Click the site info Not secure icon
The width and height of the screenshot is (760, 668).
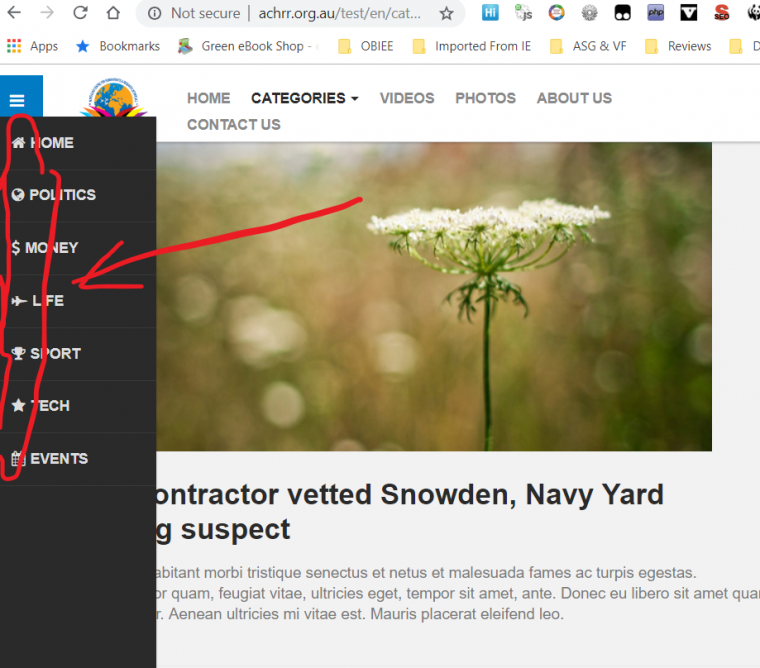click(154, 14)
